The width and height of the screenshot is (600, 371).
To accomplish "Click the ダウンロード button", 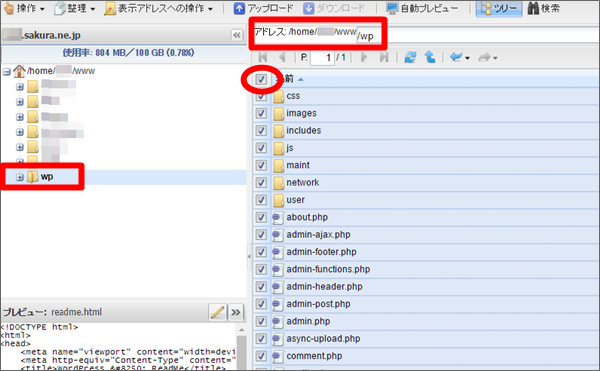I will [334, 8].
